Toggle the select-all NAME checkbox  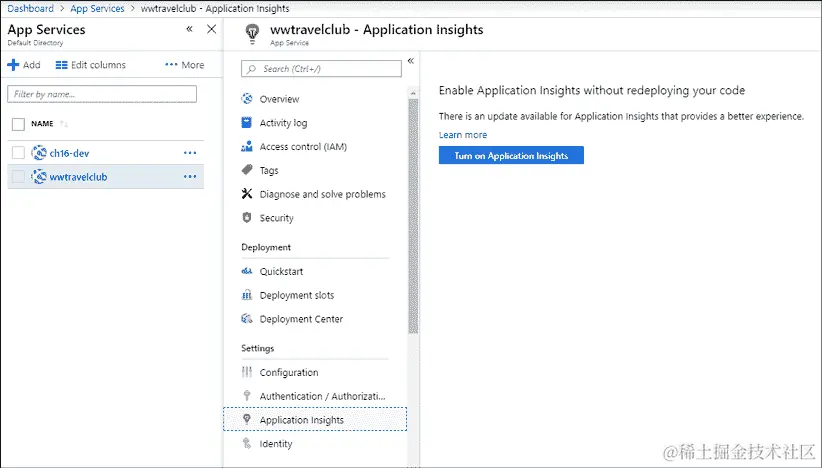tap(18, 124)
